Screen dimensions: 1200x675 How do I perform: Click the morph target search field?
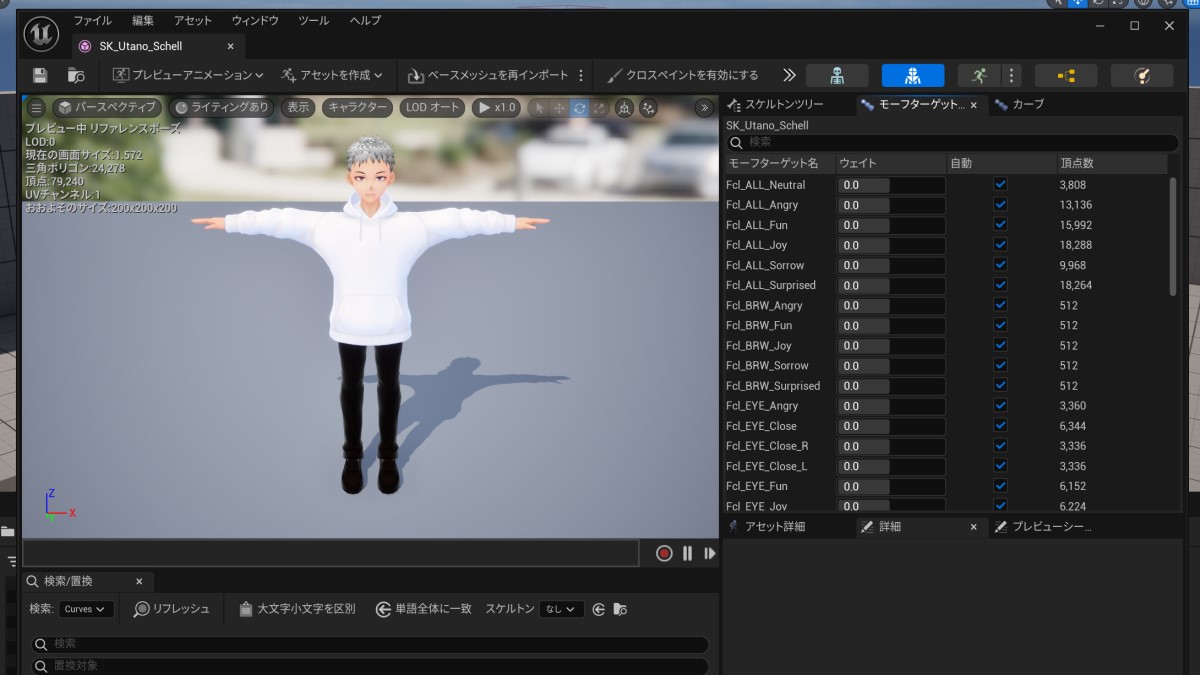click(x=952, y=143)
